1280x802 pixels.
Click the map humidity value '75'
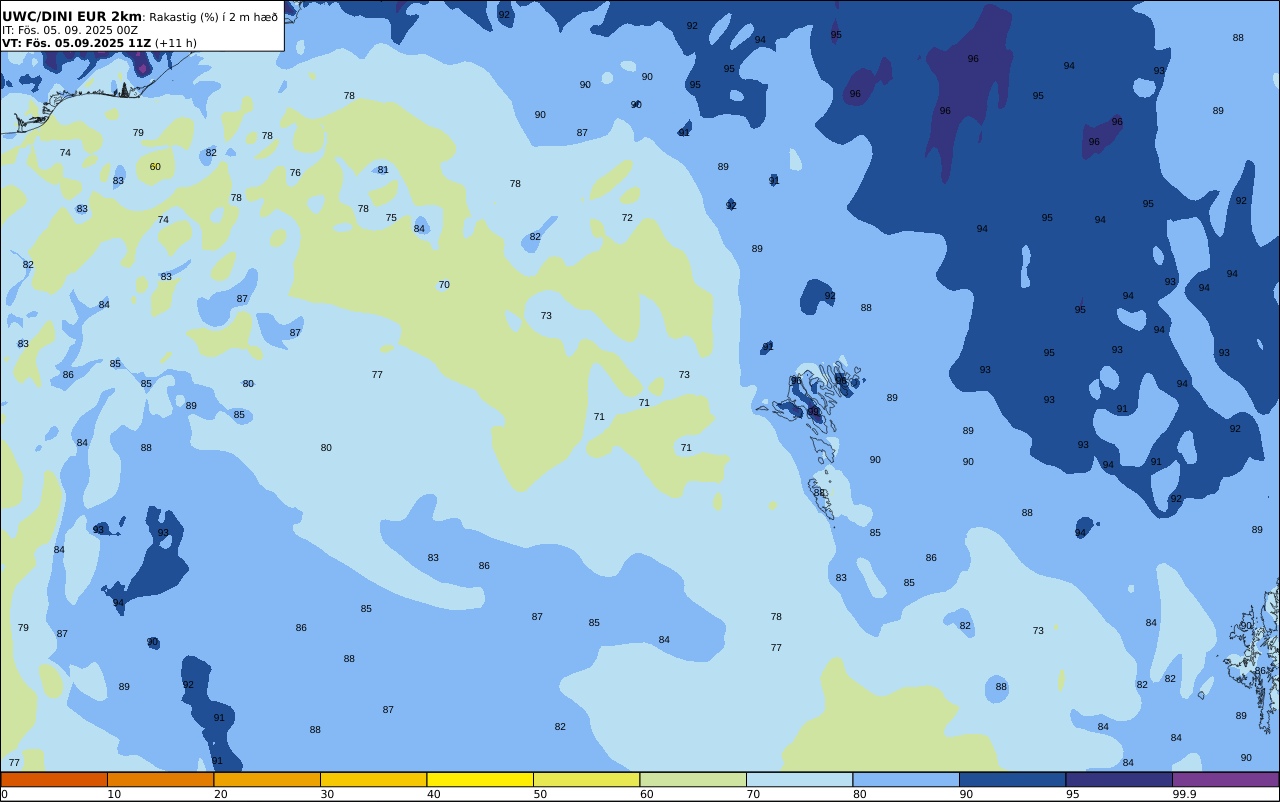391,218
